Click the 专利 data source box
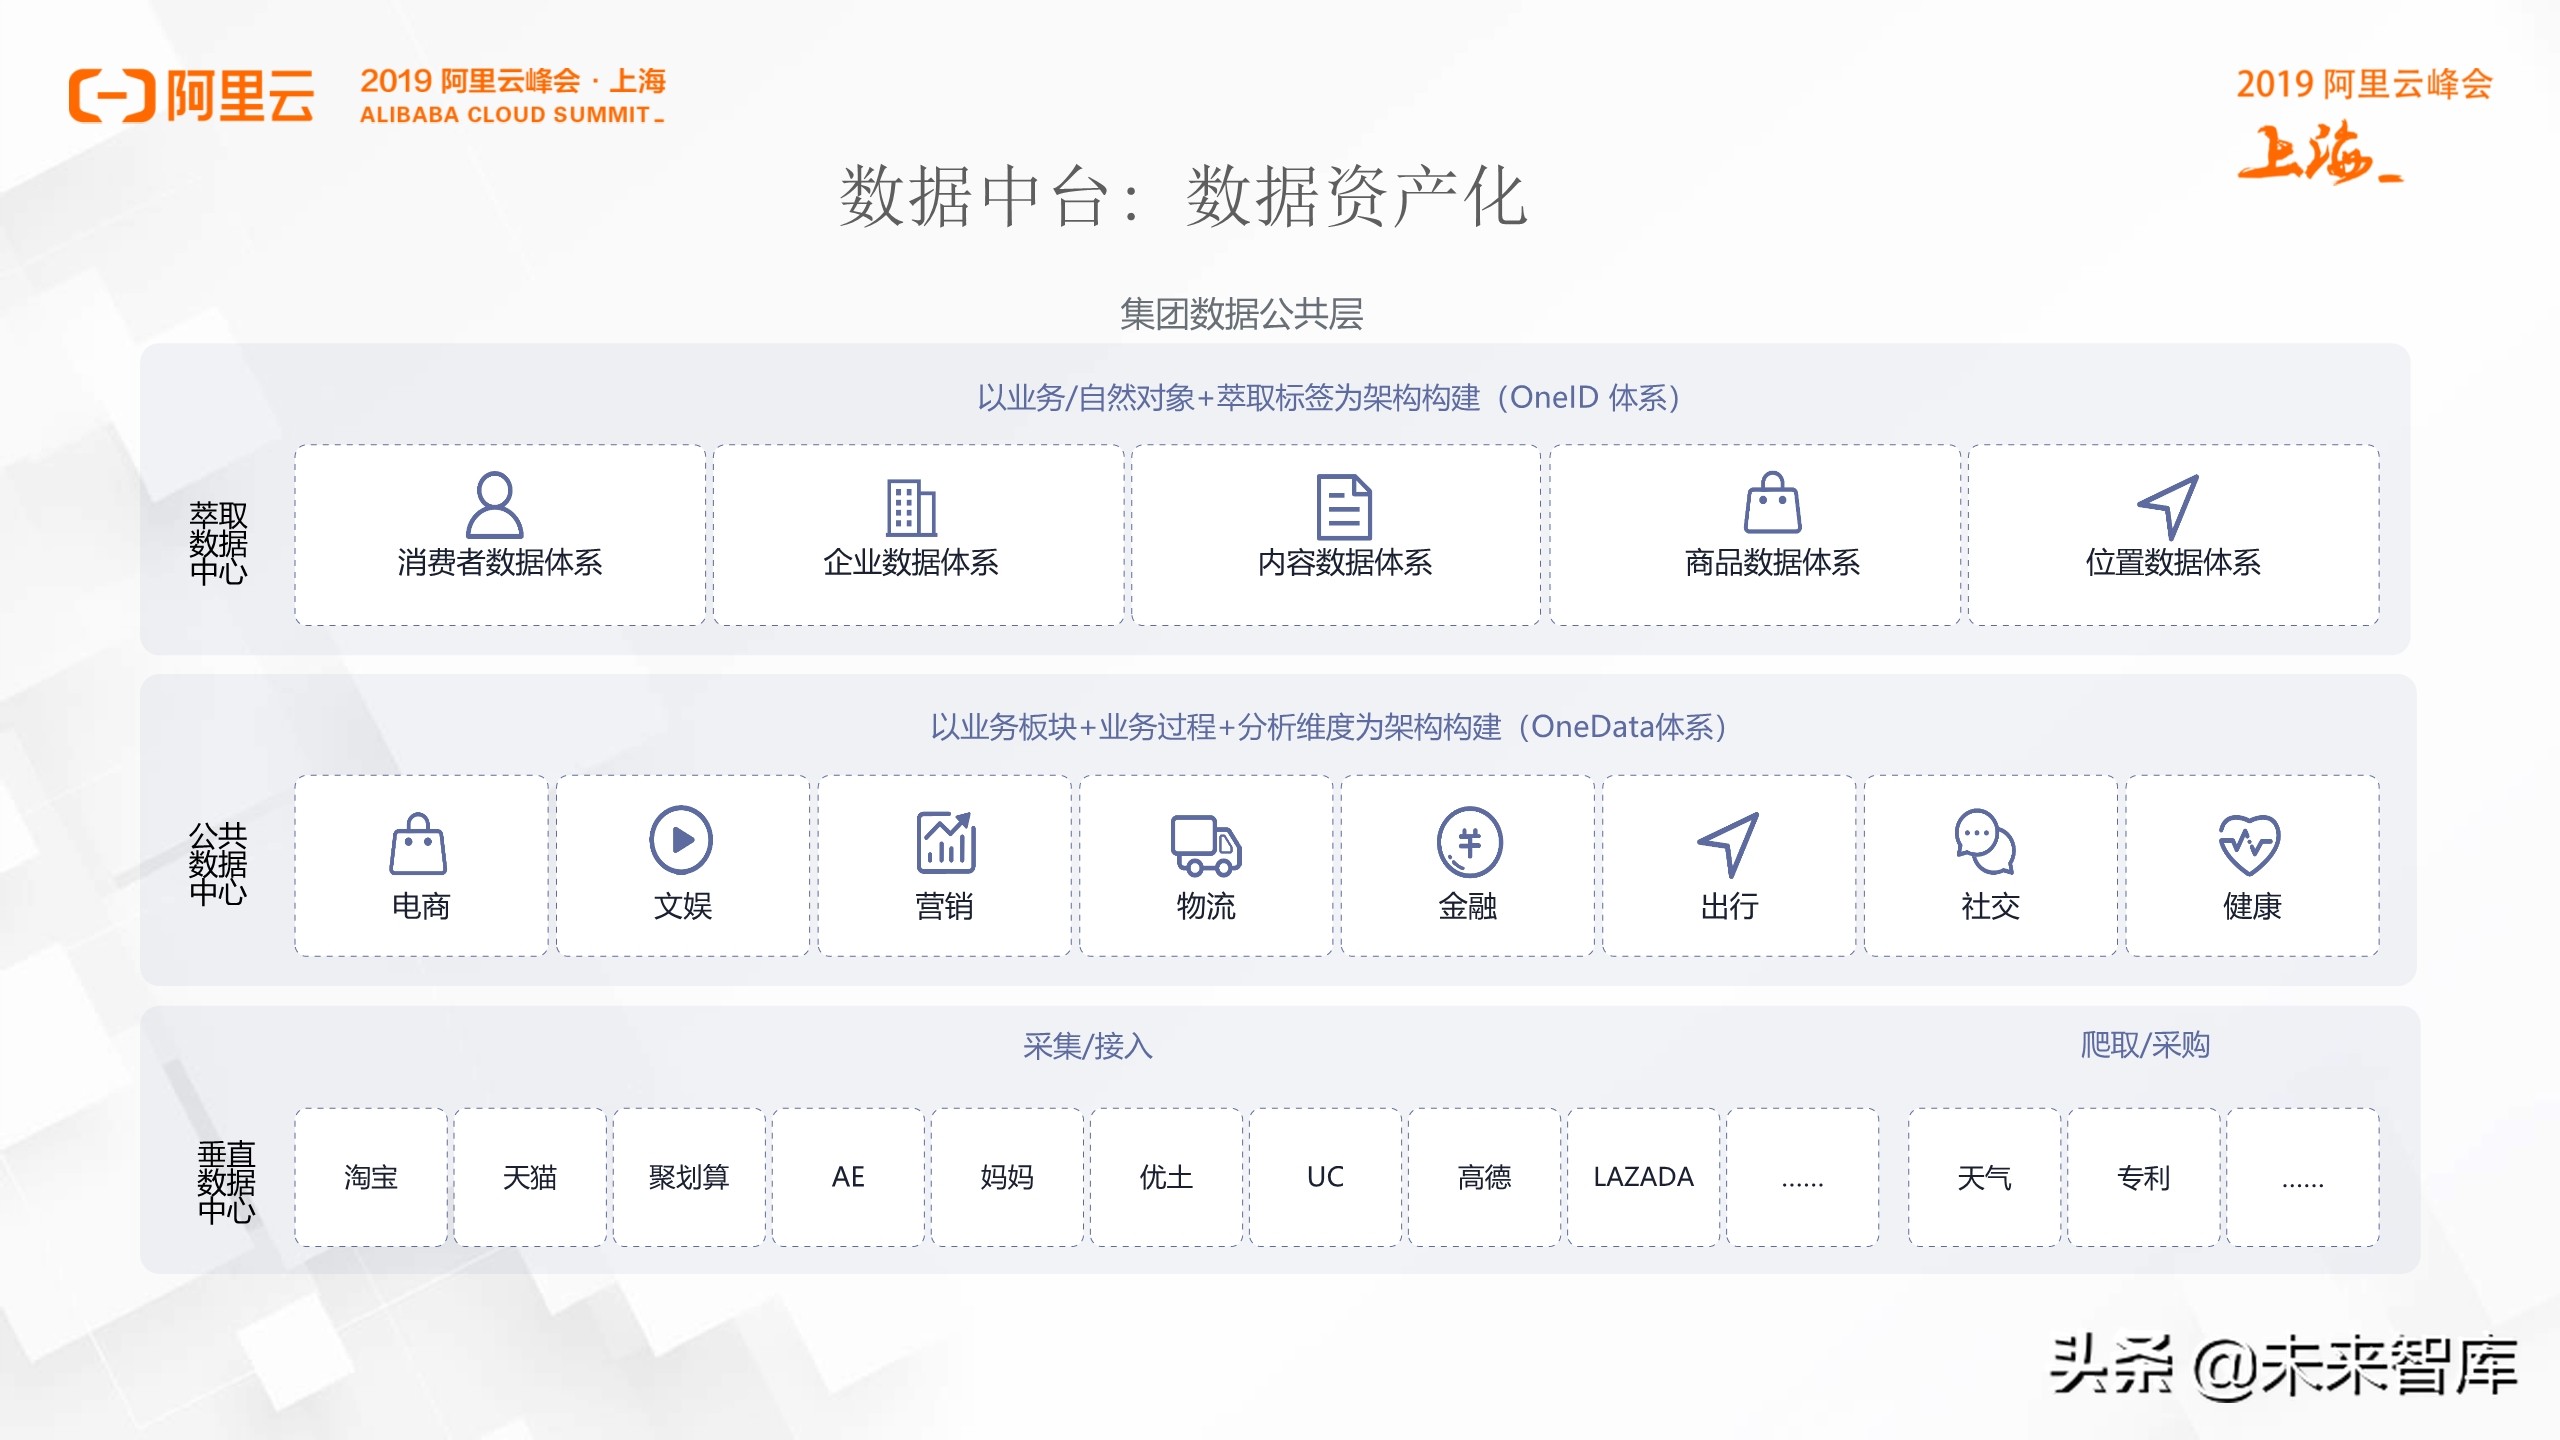The width and height of the screenshot is (2560, 1440). [2143, 1178]
